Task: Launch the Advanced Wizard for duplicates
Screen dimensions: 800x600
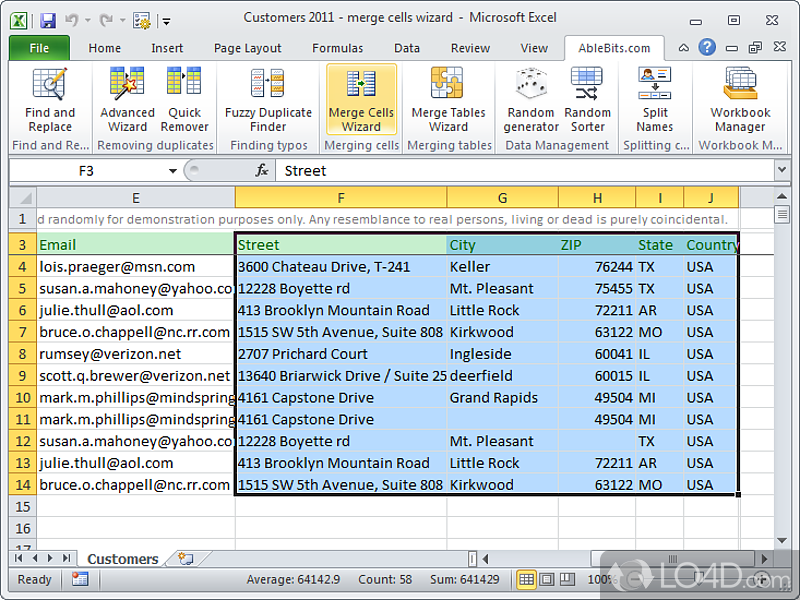Action: click(127, 100)
